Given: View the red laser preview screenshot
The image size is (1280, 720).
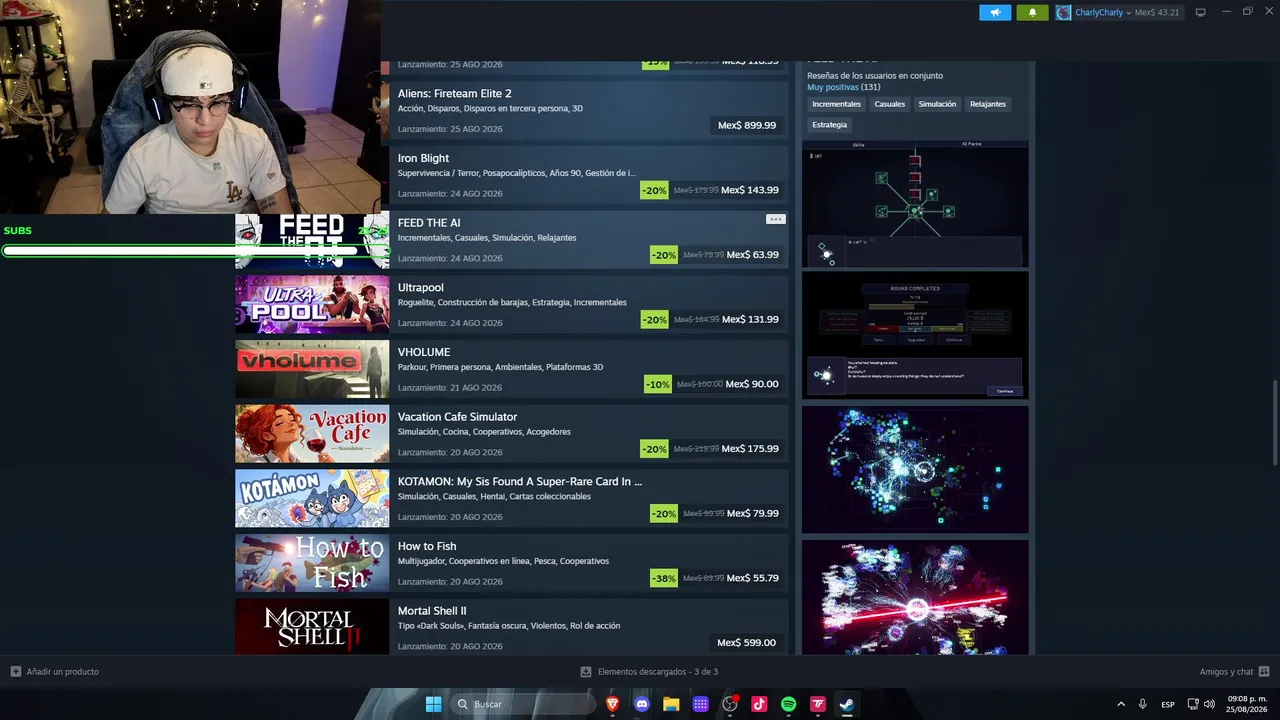Looking at the screenshot, I should [915, 597].
